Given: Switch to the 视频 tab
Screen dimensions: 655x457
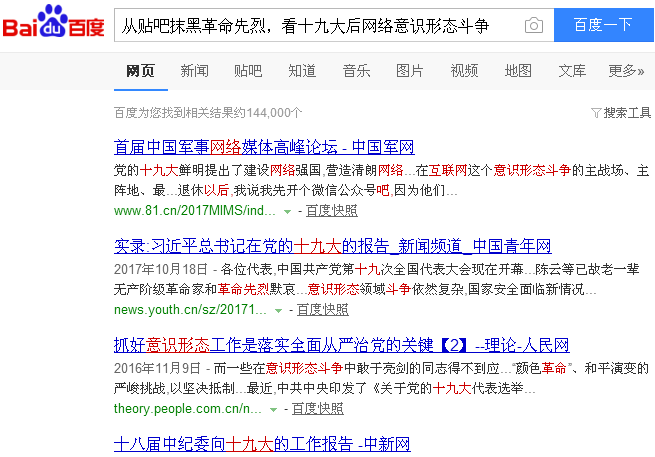Looking at the screenshot, I should tap(464, 71).
